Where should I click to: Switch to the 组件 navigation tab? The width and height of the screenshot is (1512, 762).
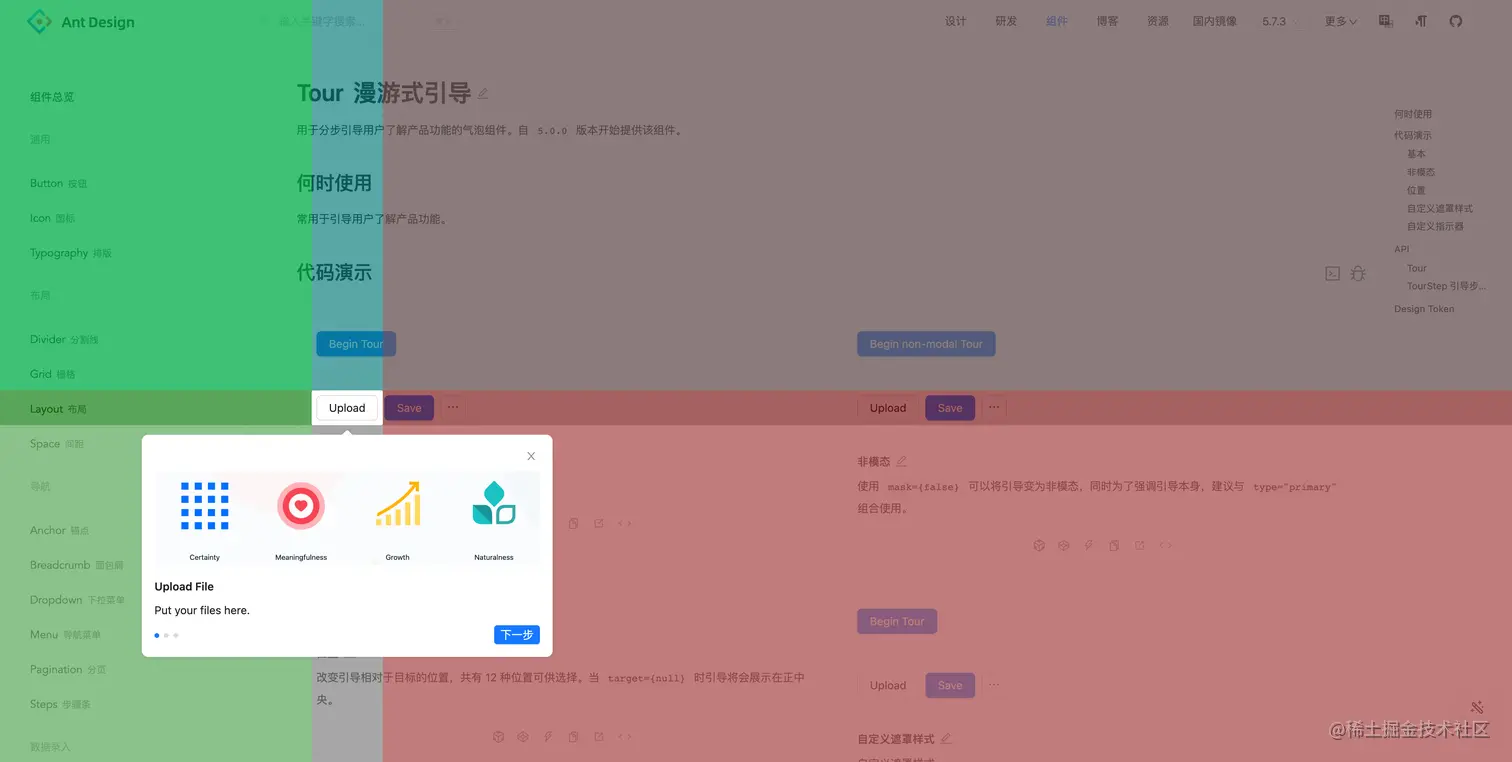point(1057,21)
